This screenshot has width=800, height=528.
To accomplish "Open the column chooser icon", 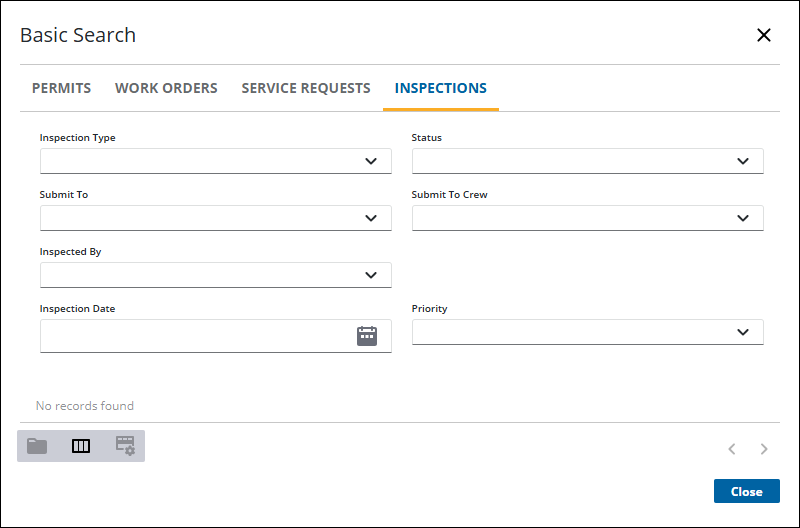I will point(81,446).
